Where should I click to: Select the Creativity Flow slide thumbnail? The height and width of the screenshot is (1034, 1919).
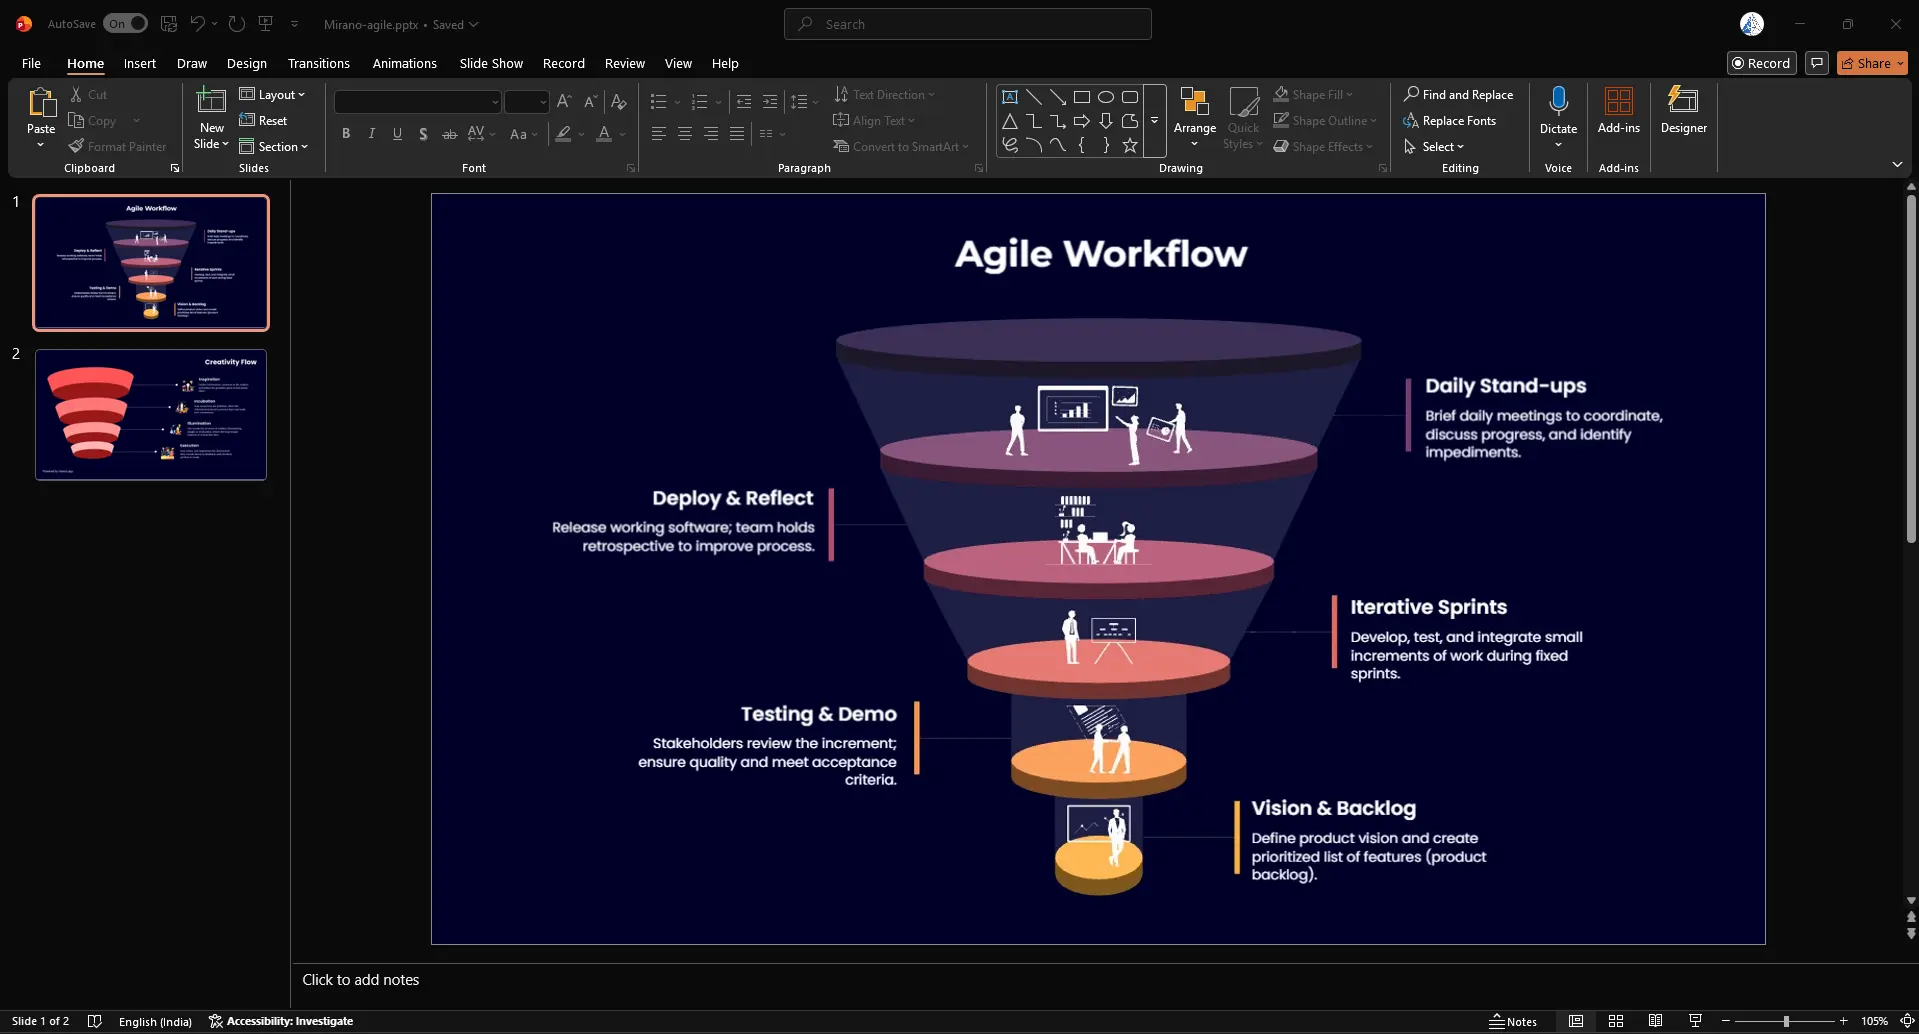tap(151, 414)
